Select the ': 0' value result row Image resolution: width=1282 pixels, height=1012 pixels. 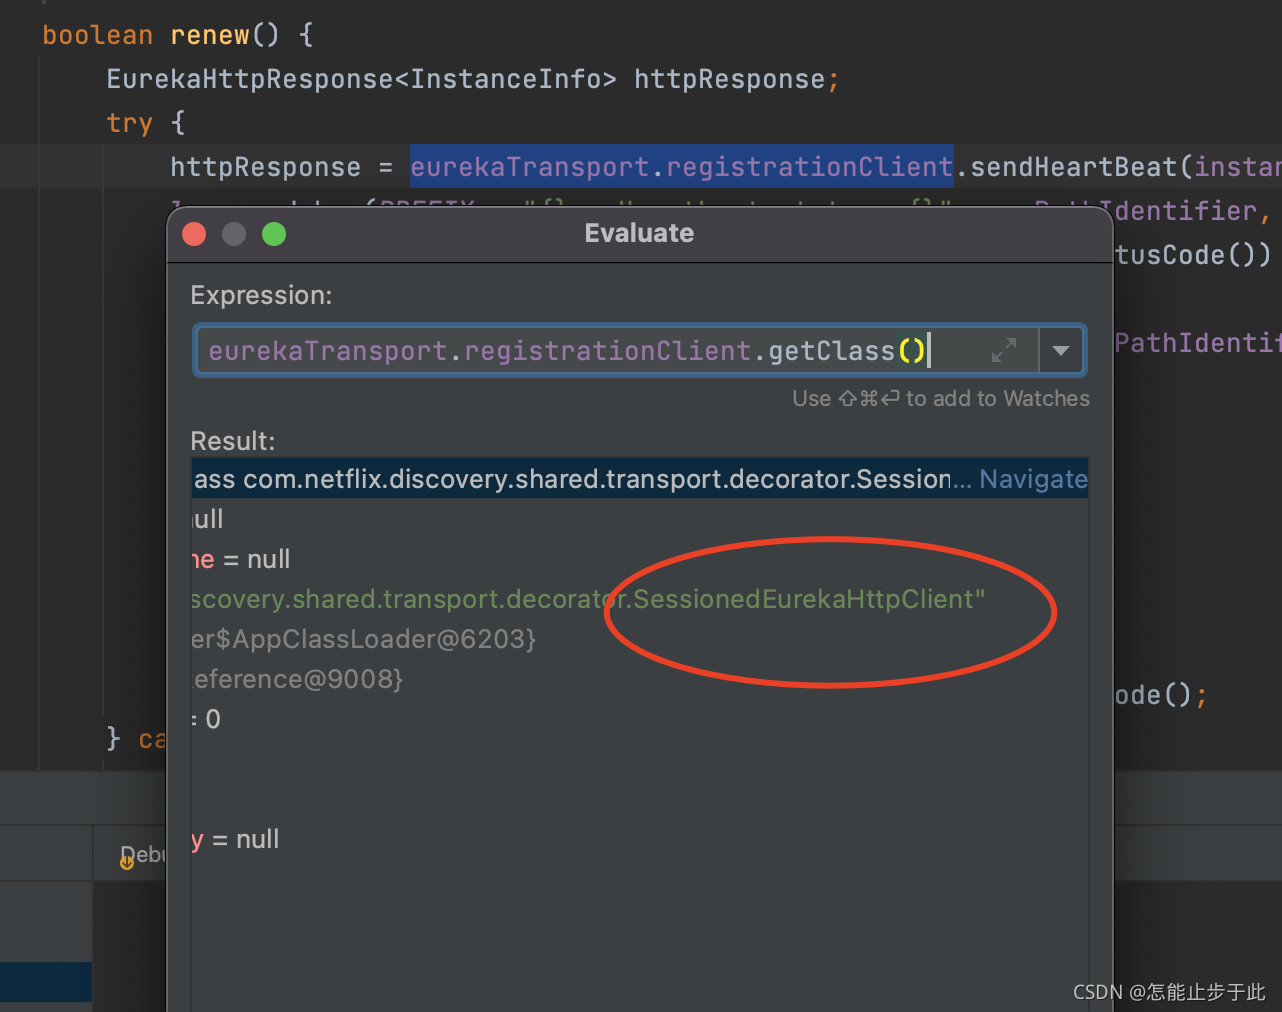[x=640, y=719]
